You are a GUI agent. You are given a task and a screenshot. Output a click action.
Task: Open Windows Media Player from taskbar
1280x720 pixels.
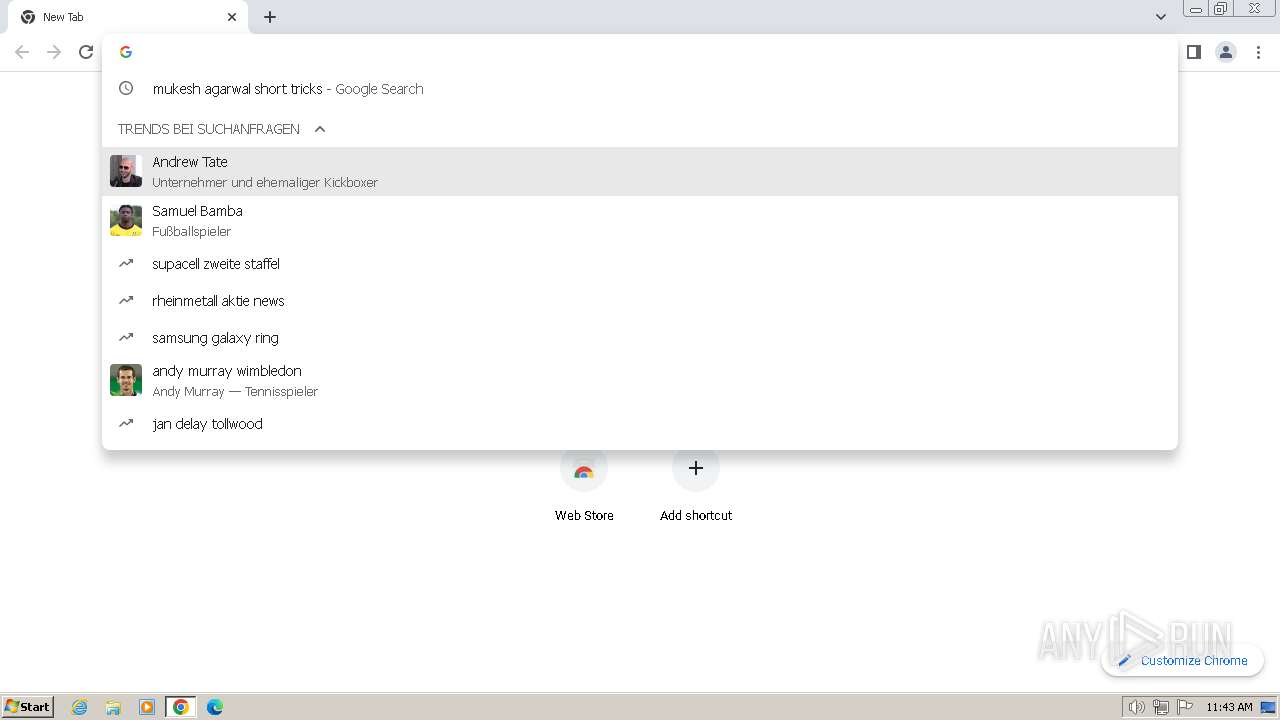[x=147, y=707]
